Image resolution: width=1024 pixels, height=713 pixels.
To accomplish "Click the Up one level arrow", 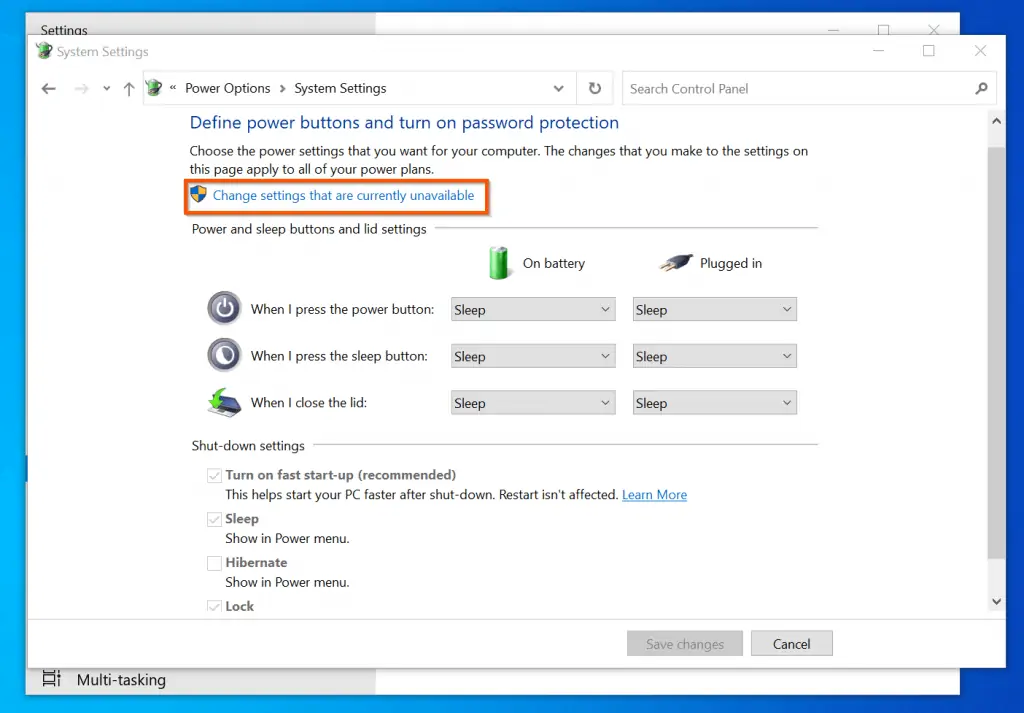I will click(128, 89).
